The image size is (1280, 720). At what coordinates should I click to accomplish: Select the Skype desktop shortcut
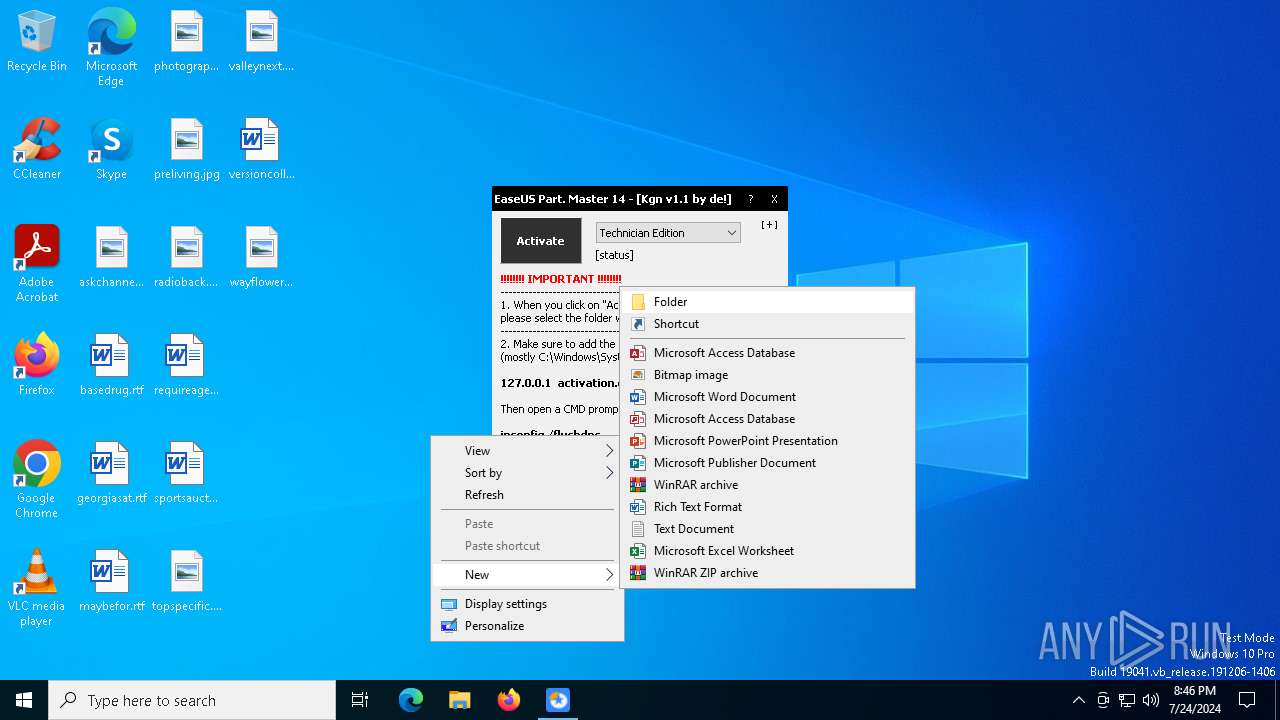pos(111,150)
